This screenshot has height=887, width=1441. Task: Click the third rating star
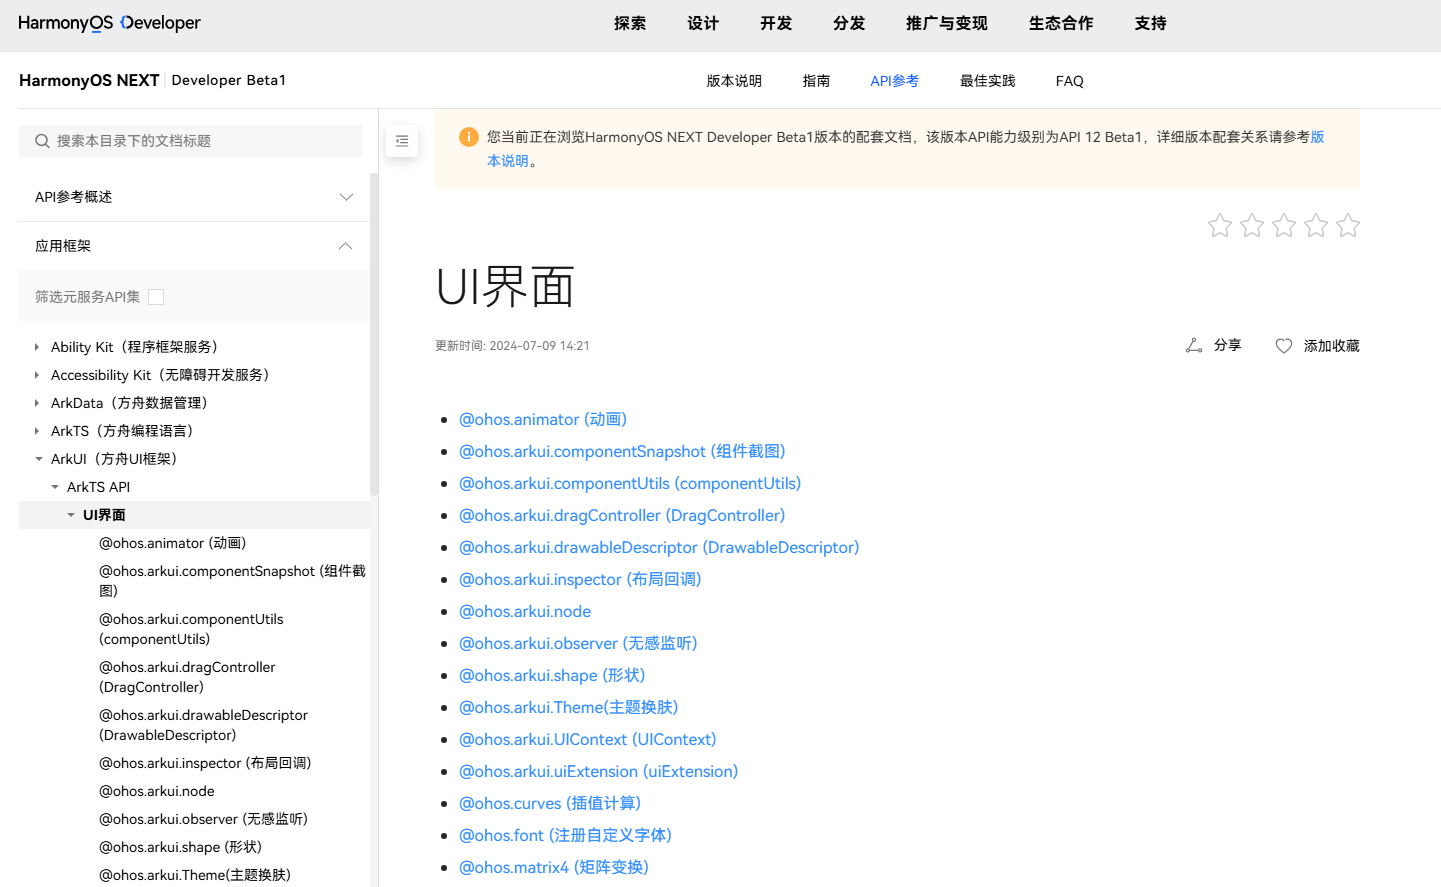click(x=1283, y=226)
